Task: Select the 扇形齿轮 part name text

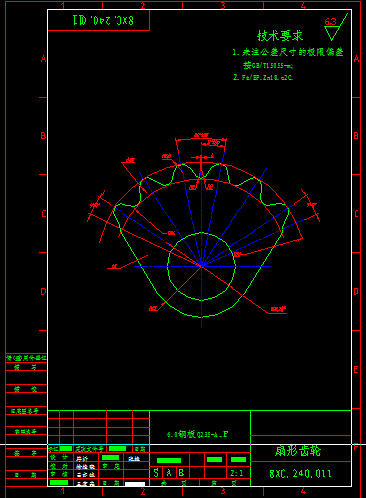Action: click(x=298, y=451)
